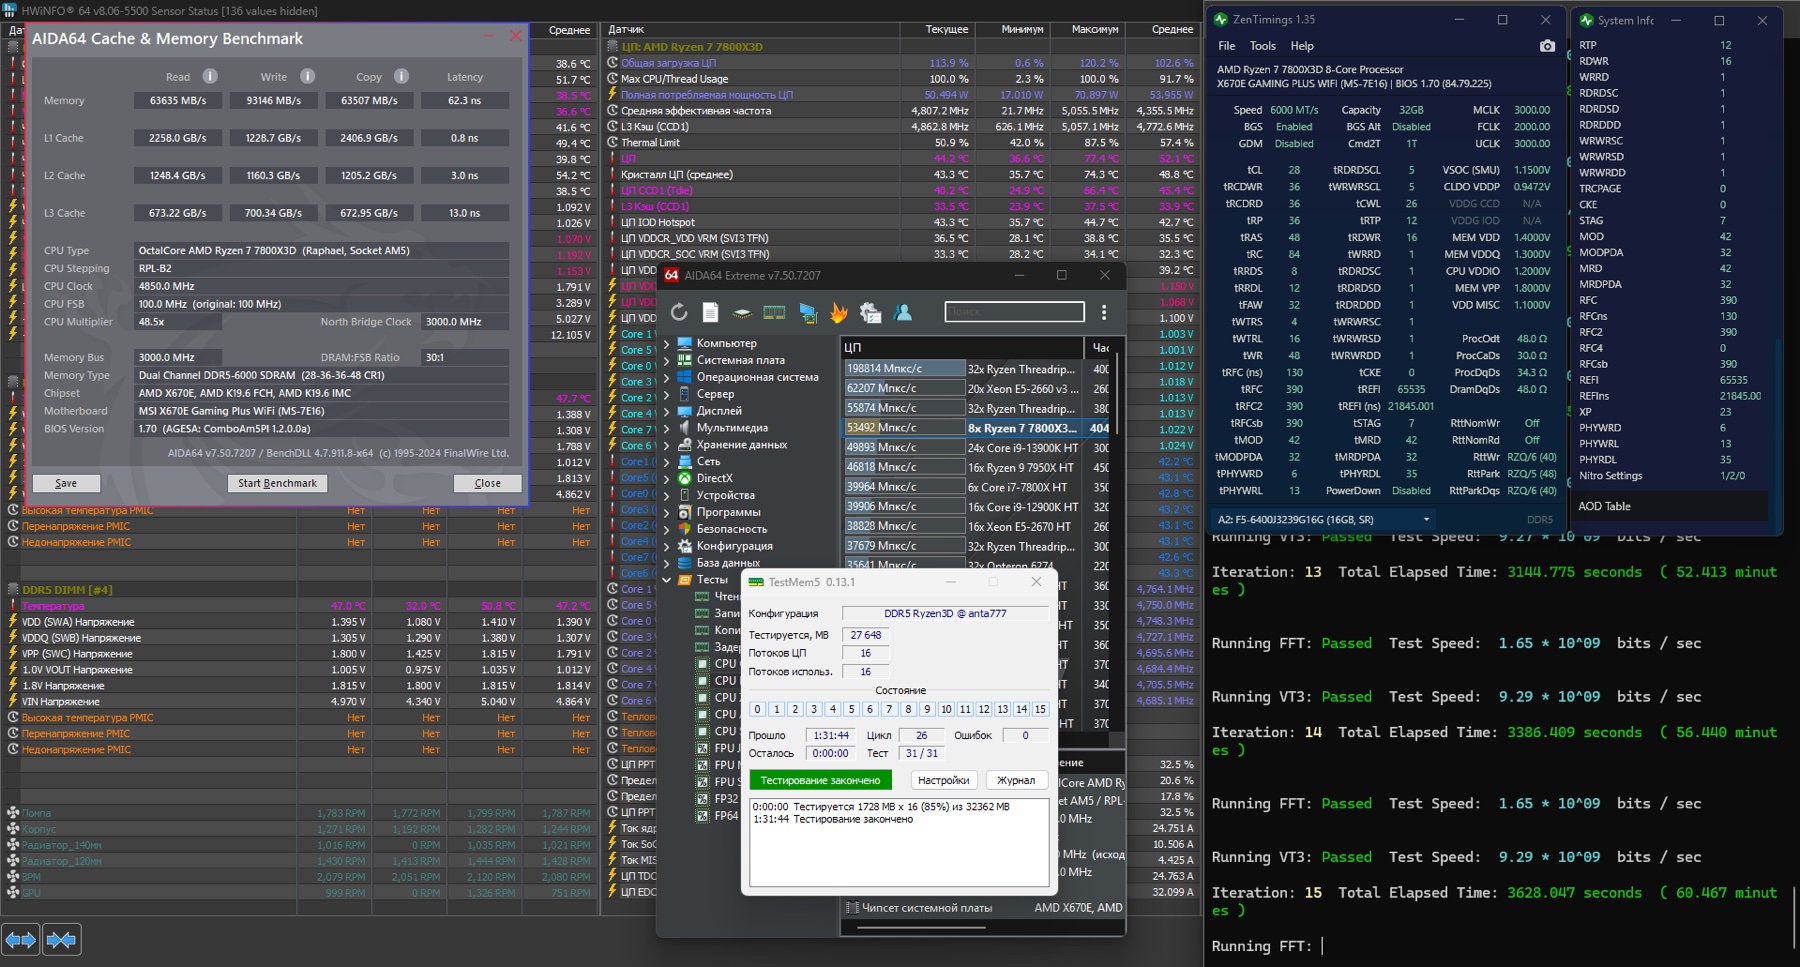Viewport: 1800px width, 967px height.
Task: Click the AIDA64 Extreme red 64 logo
Action: [672, 275]
